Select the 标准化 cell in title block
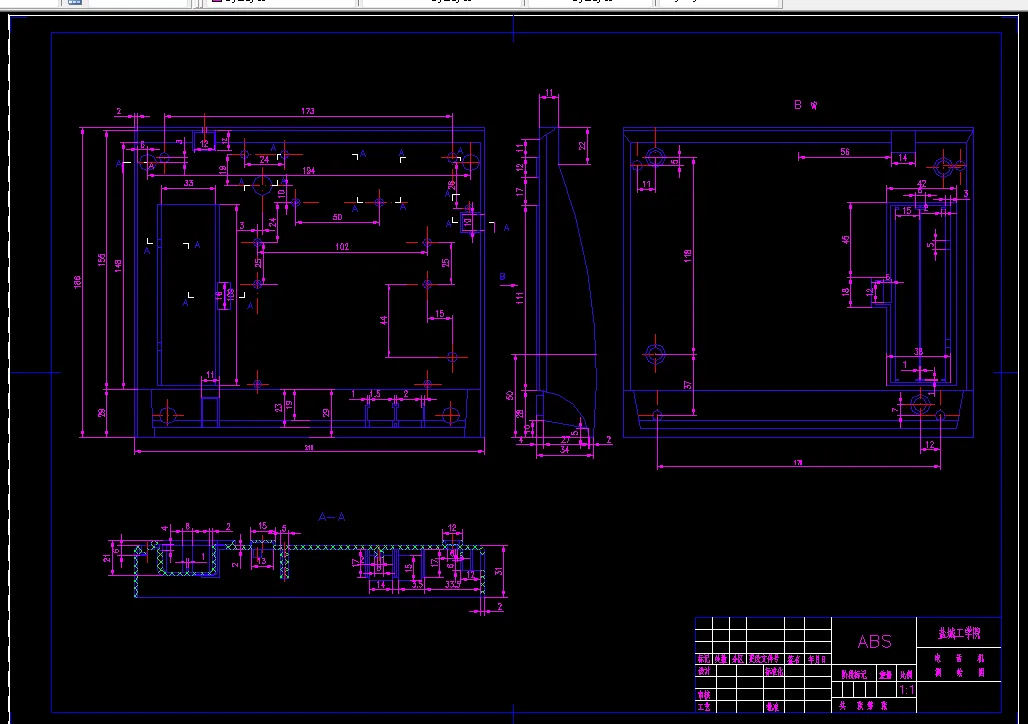The width and height of the screenshot is (1028, 724). tap(774, 671)
